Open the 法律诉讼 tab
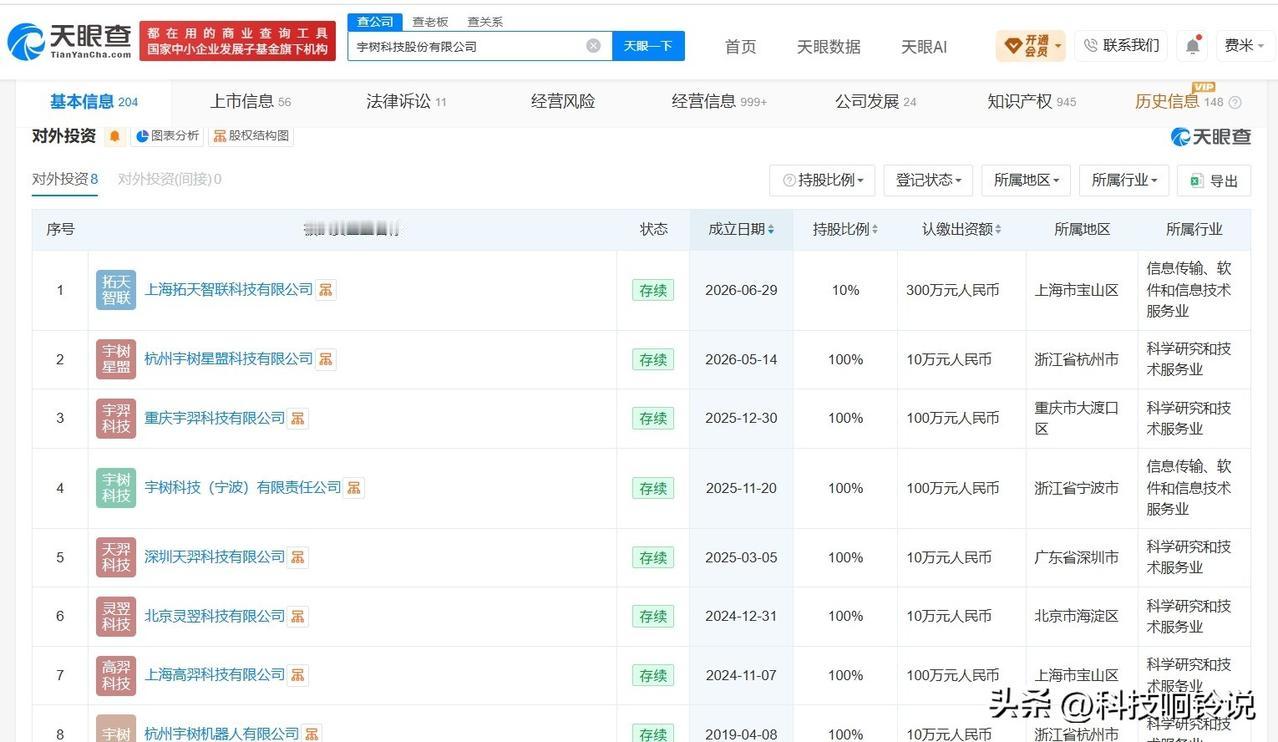 (406, 101)
